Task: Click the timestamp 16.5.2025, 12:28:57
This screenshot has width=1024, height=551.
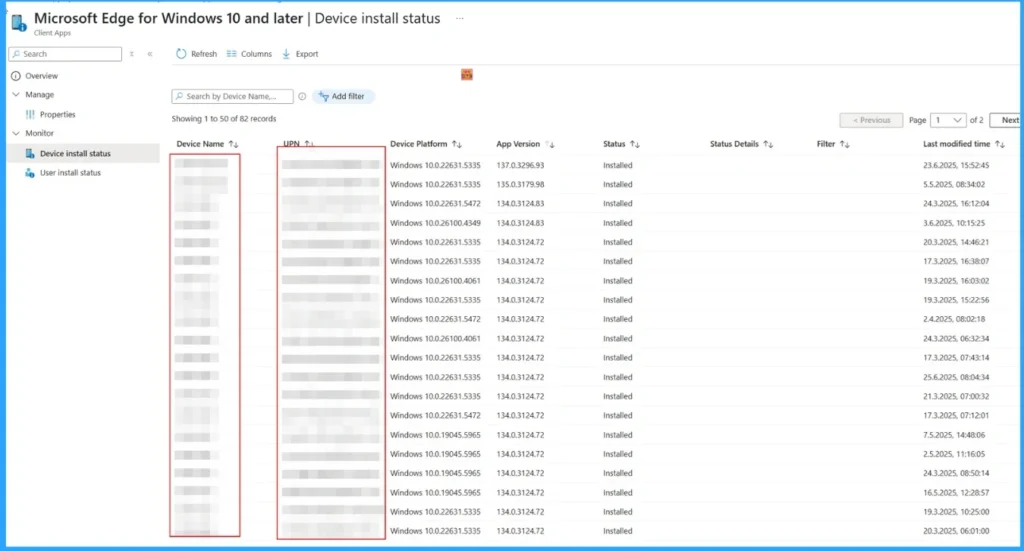Action: 956,492
